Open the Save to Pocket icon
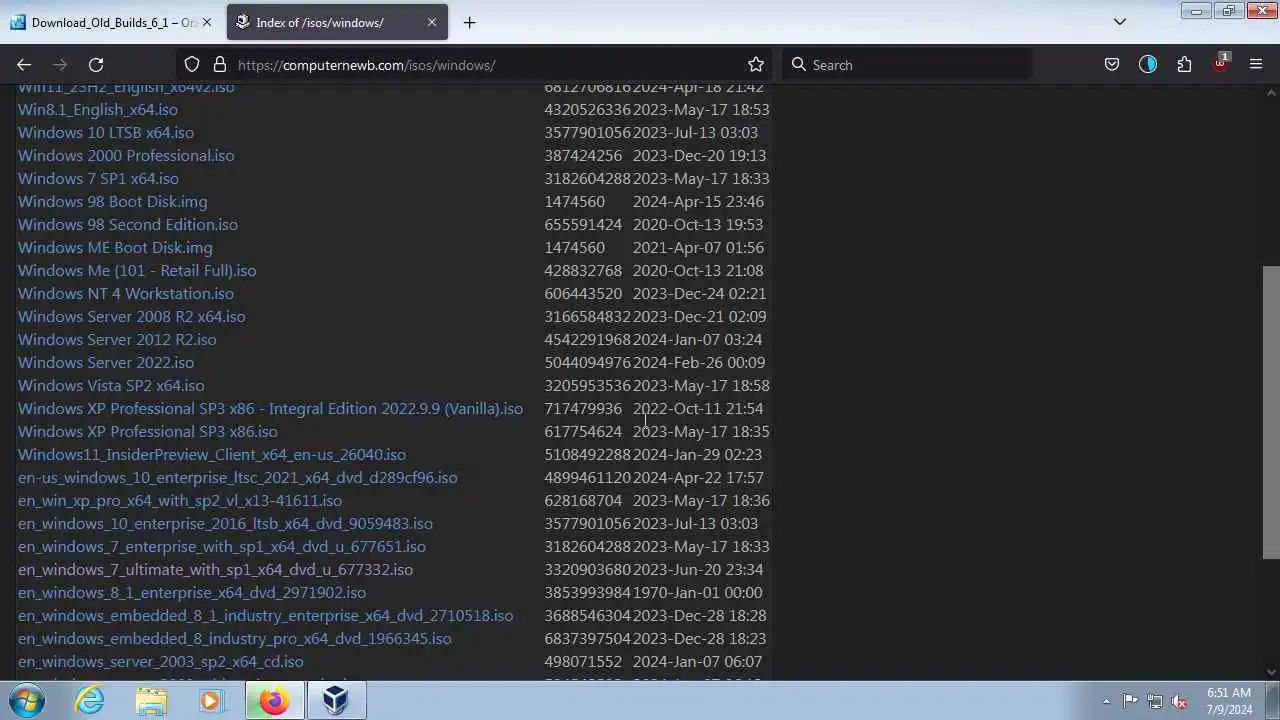The height and width of the screenshot is (720, 1280). [x=1112, y=65]
